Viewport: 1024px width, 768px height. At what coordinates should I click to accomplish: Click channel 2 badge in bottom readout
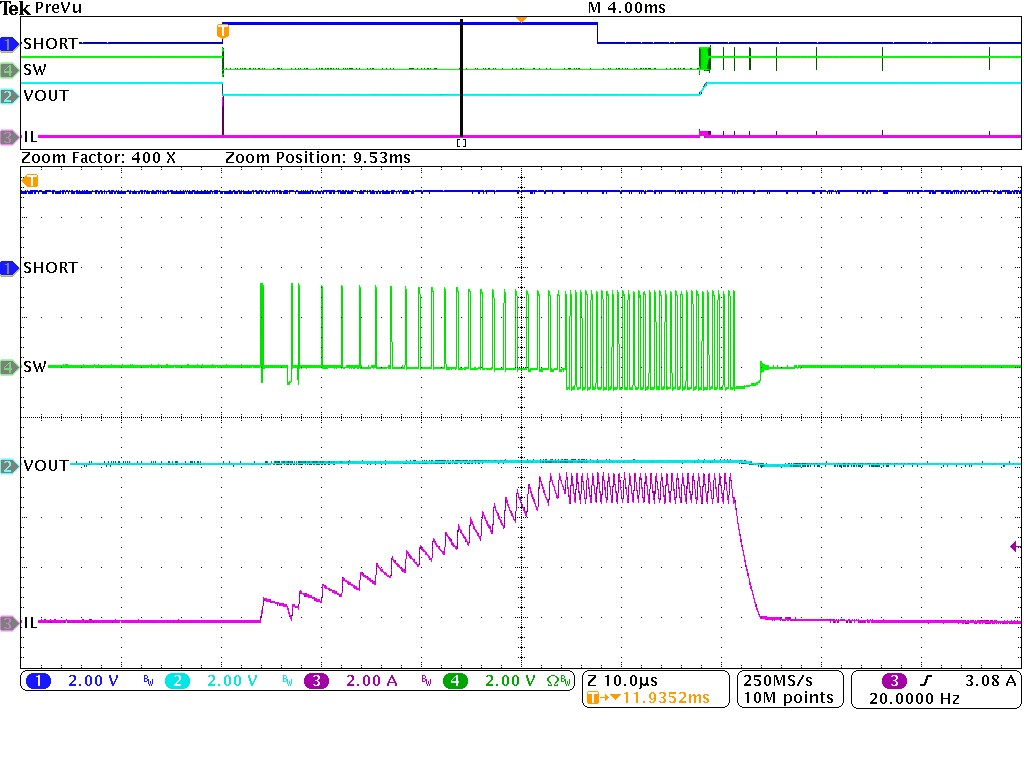176,681
